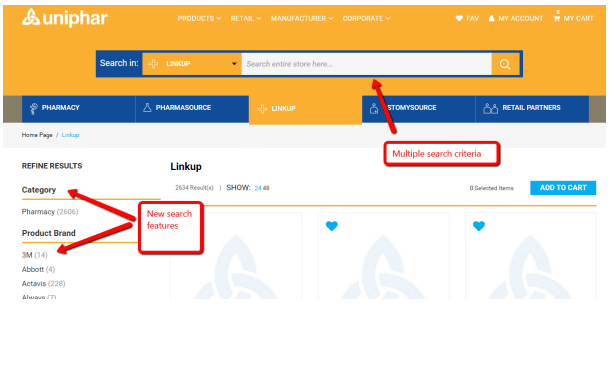Screen dimensions: 611x370
Task: Show 48 results per page
Action: (x=266, y=188)
